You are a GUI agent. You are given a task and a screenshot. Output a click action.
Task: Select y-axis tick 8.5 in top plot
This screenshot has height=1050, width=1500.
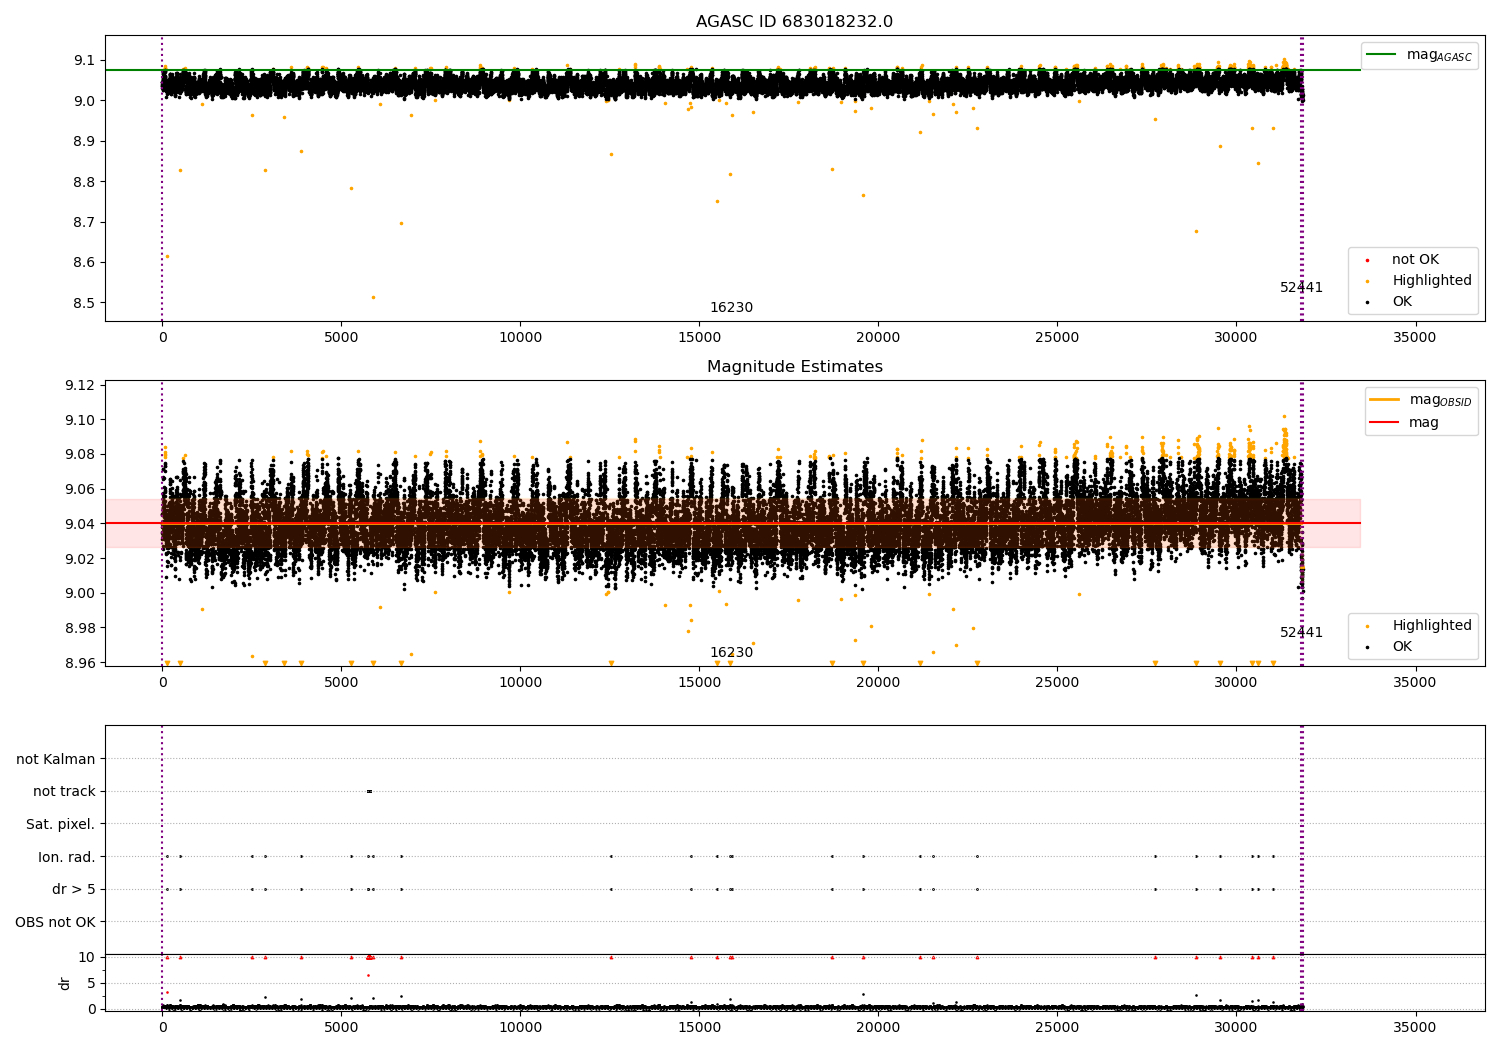tap(84, 304)
